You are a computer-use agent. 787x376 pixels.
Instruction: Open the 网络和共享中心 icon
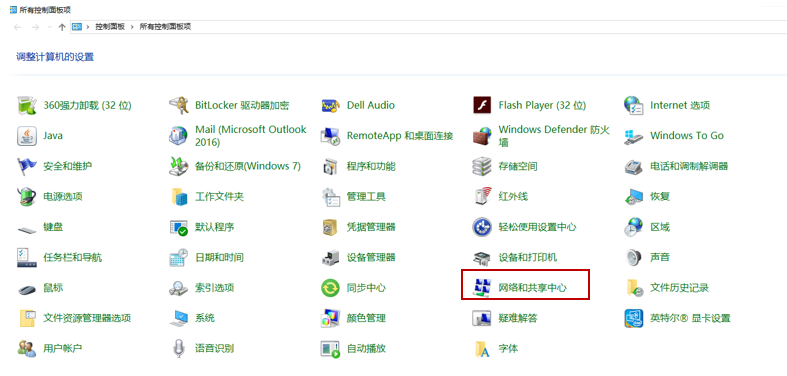pyautogui.click(x=482, y=288)
